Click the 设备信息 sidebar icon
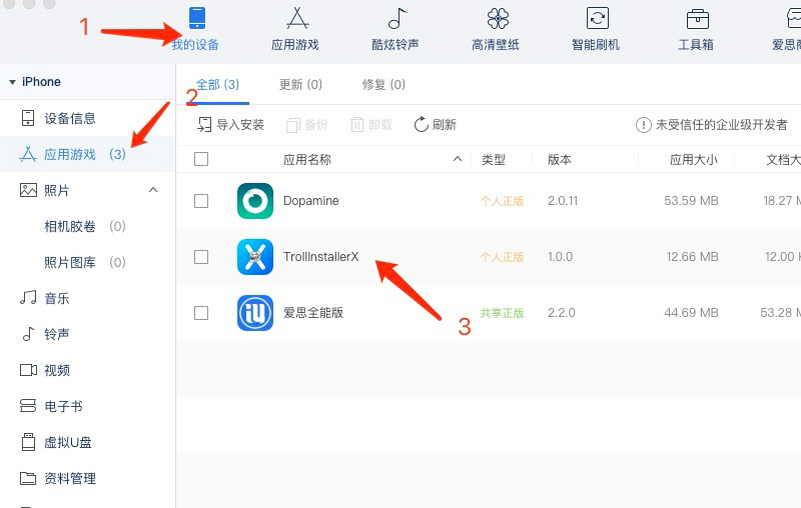The height and width of the screenshot is (508, 801). pyautogui.click(x=28, y=118)
